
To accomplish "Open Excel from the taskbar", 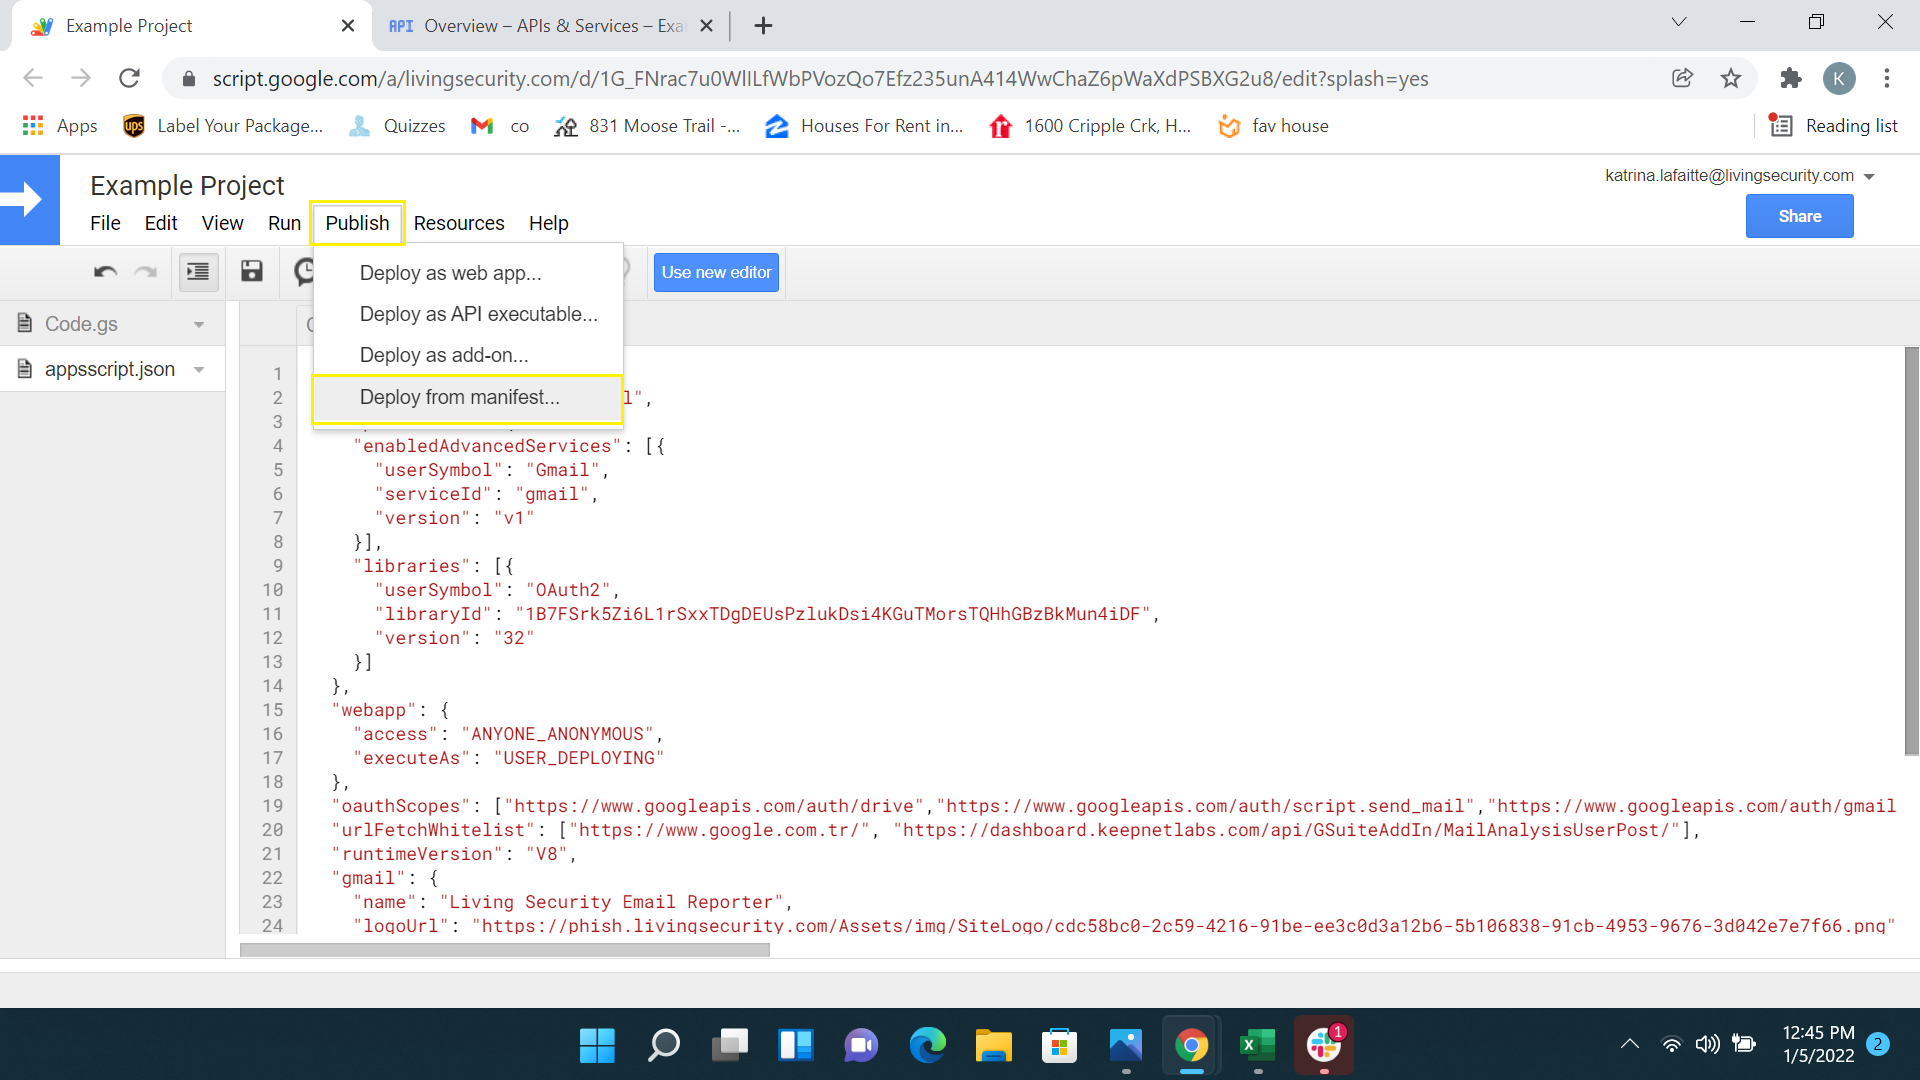I will (1257, 1046).
